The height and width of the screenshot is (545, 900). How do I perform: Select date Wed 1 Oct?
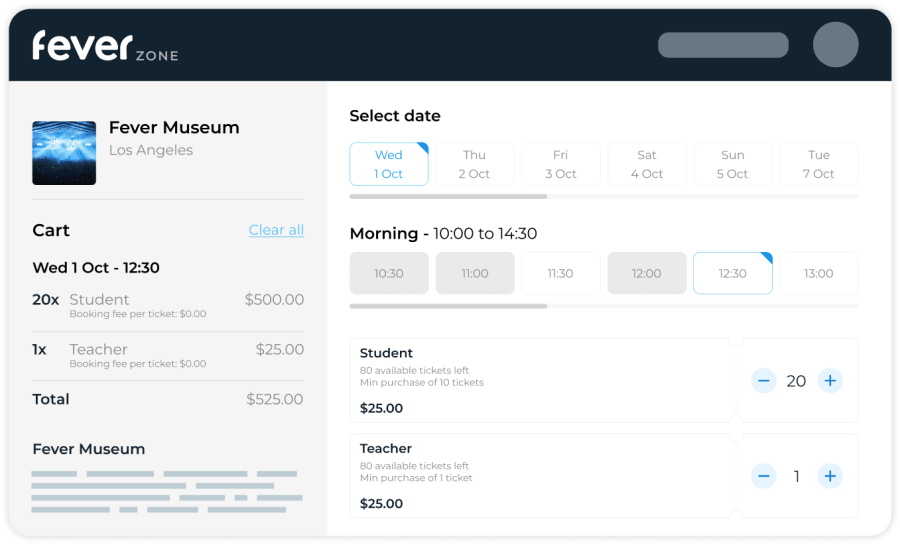389,164
